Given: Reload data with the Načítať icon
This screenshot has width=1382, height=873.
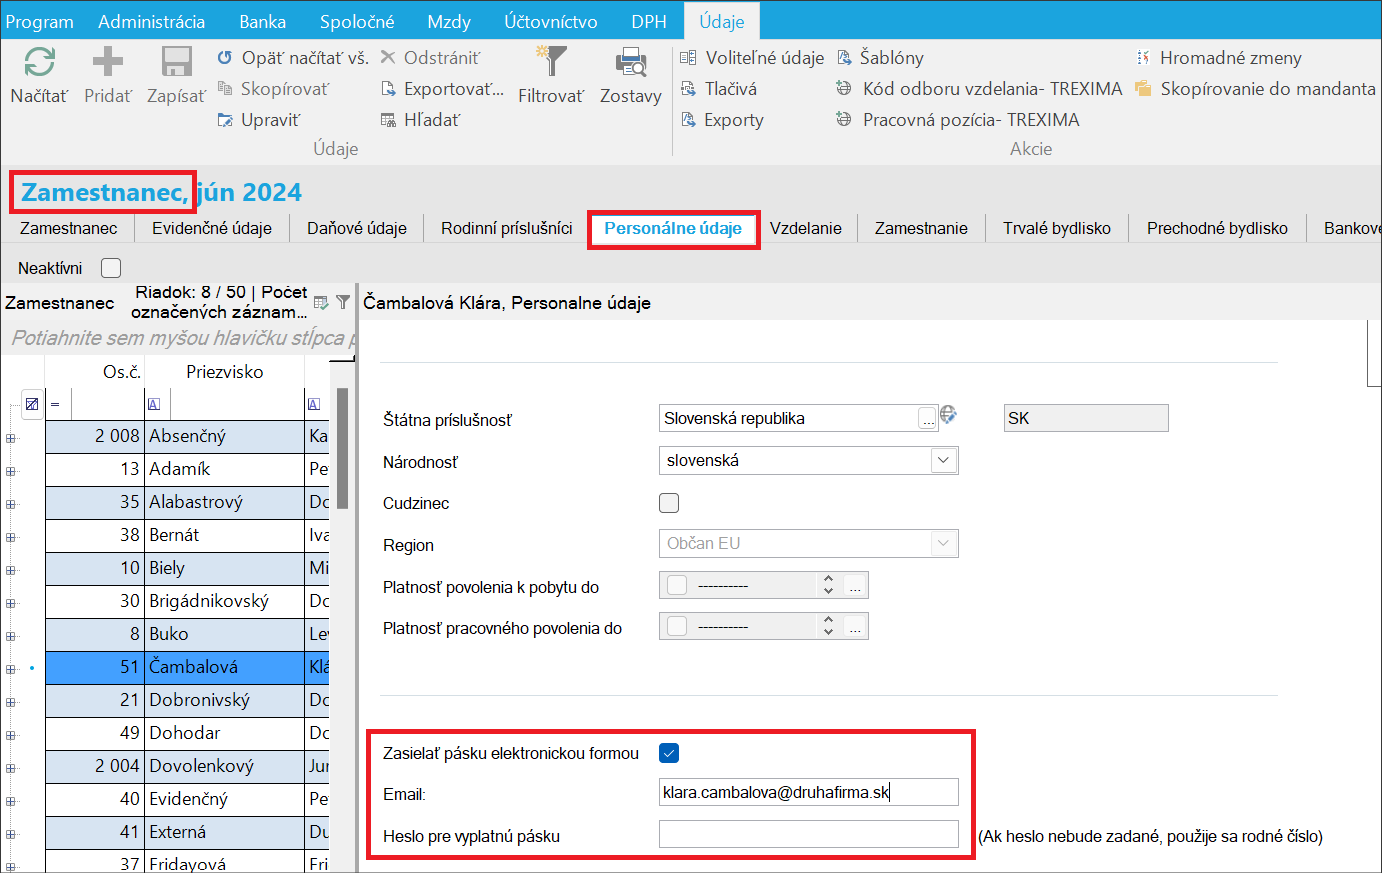Looking at the screenshot, I should click(39, 75).
